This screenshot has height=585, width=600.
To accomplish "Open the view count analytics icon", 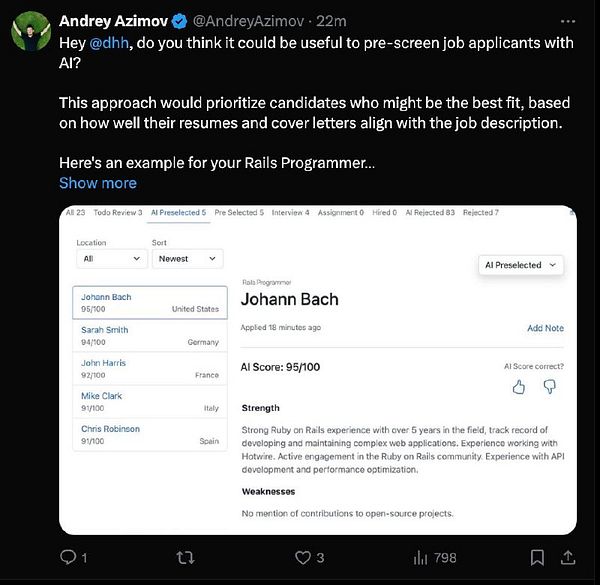I will (420, 557).
